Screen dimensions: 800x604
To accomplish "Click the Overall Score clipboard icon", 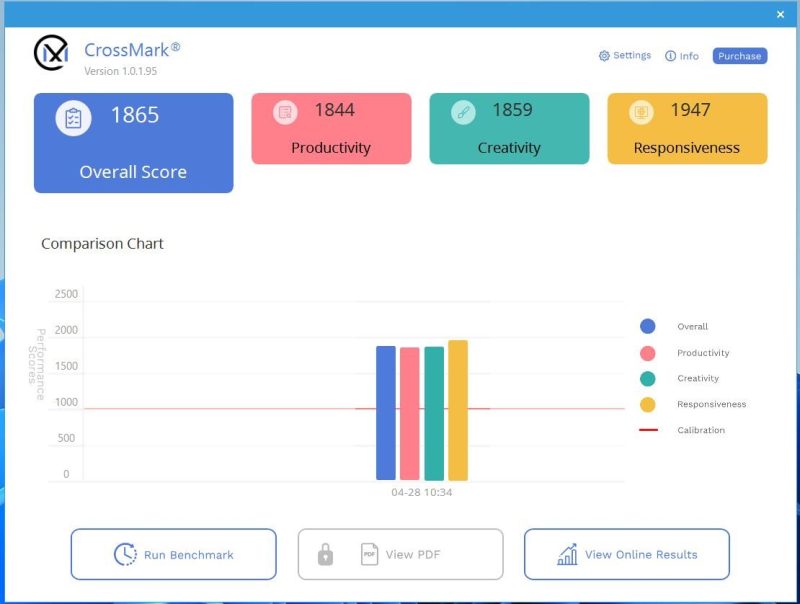I will [x=73, y=118].
